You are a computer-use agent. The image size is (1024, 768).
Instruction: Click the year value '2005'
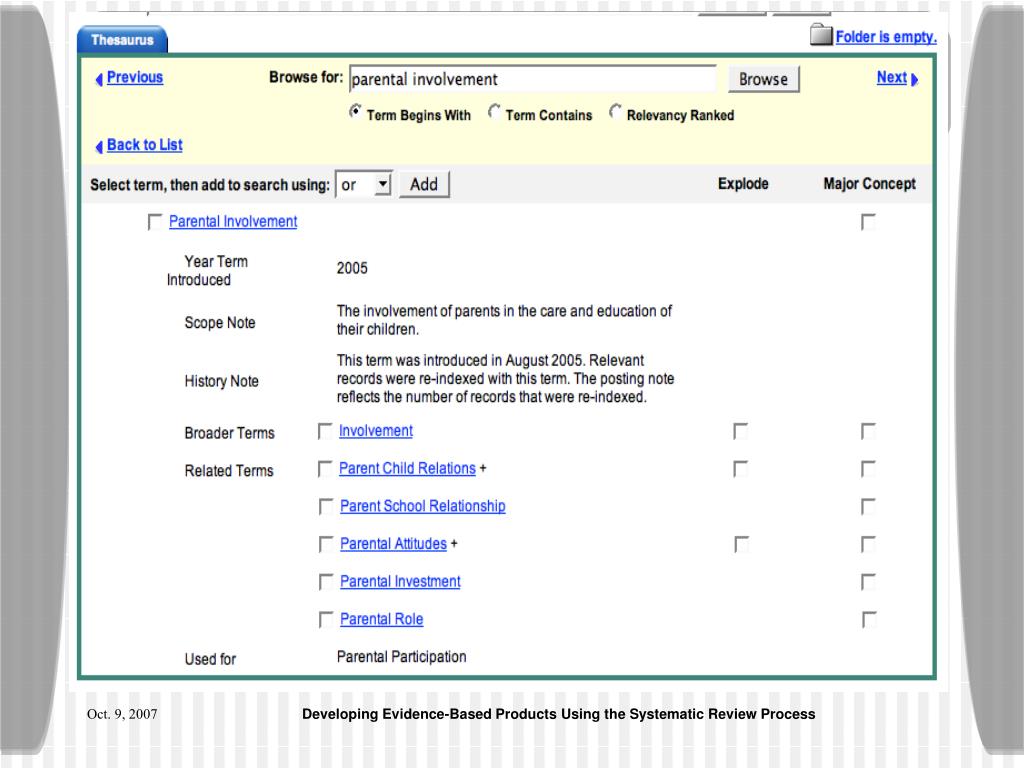click(352, 268)
